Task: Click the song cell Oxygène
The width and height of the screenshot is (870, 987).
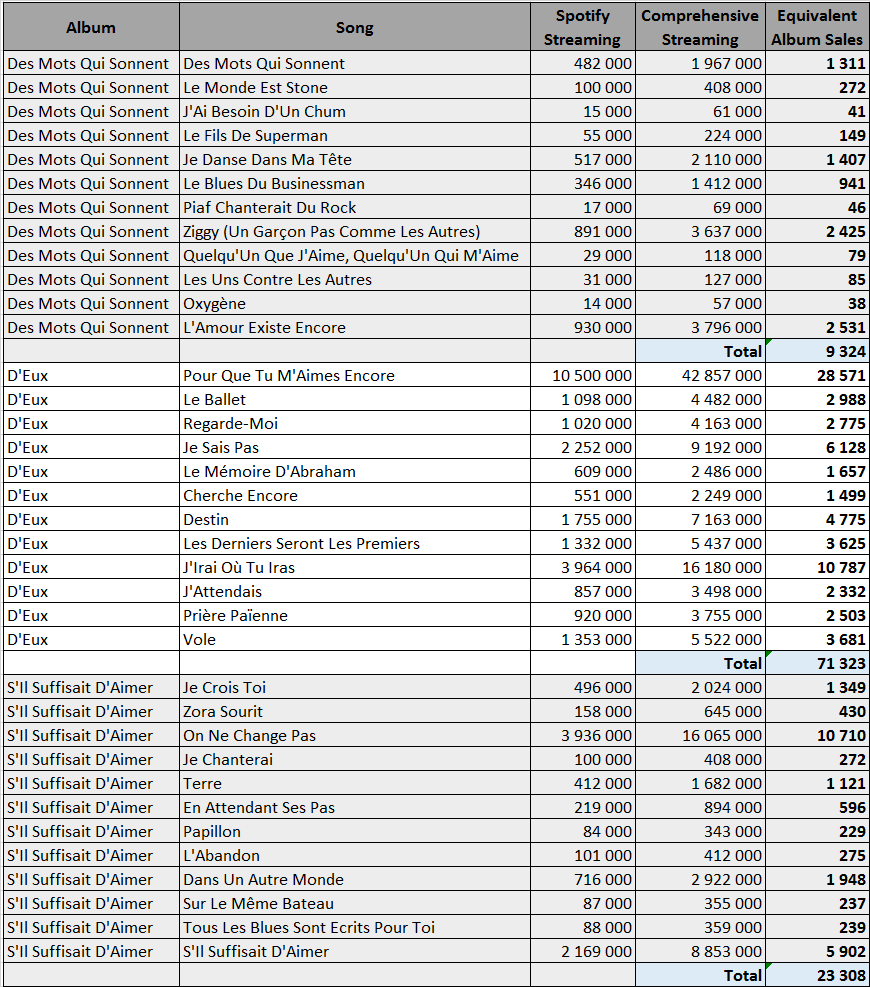Action: 354,303
